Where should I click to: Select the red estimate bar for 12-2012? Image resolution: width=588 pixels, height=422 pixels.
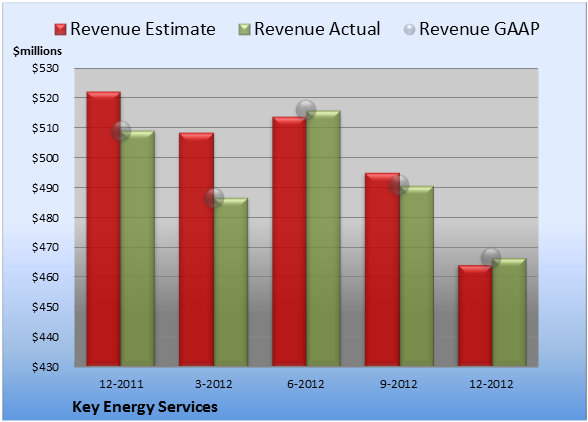(x=475, y=316)
